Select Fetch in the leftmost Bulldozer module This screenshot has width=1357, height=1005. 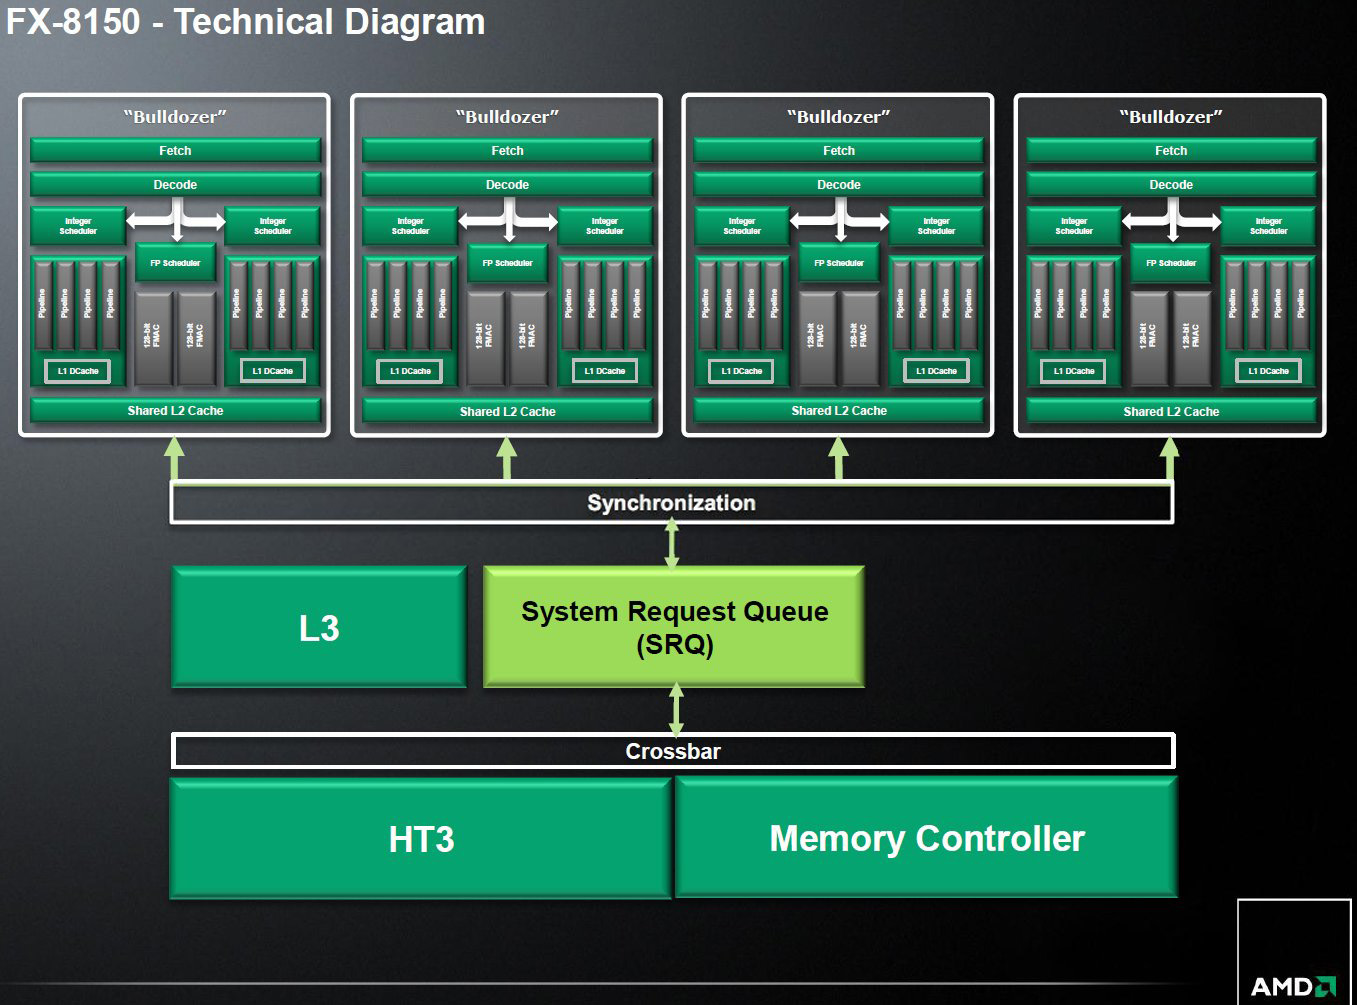175,150
